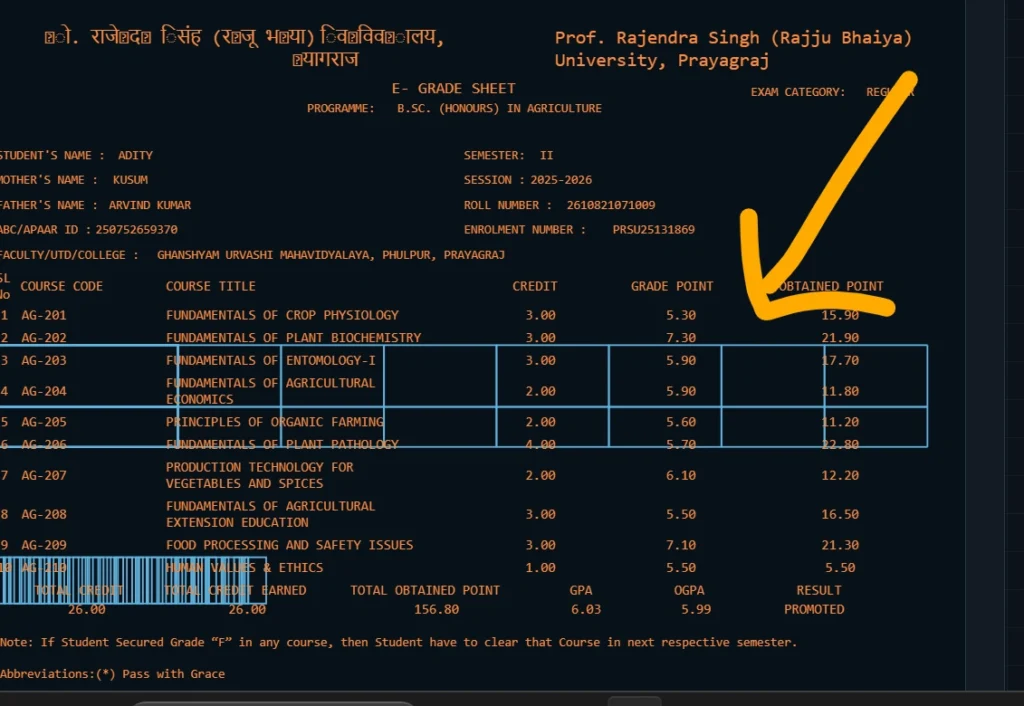Select programme text "B.SC. (HONOURS) IN AGRICULTURE"
Screen dimensions: 1024x706
coord(499,108)
